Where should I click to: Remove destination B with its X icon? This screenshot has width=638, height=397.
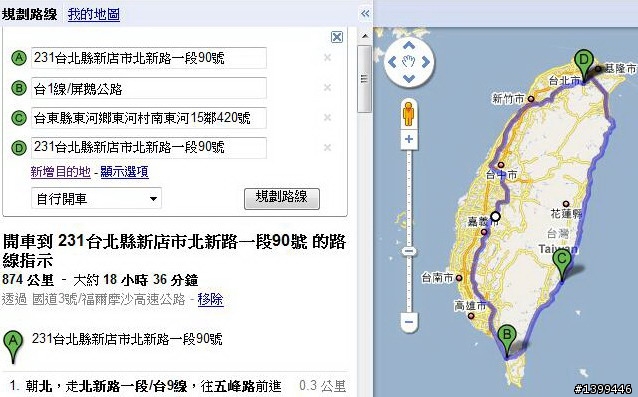(x=327, y=87)
